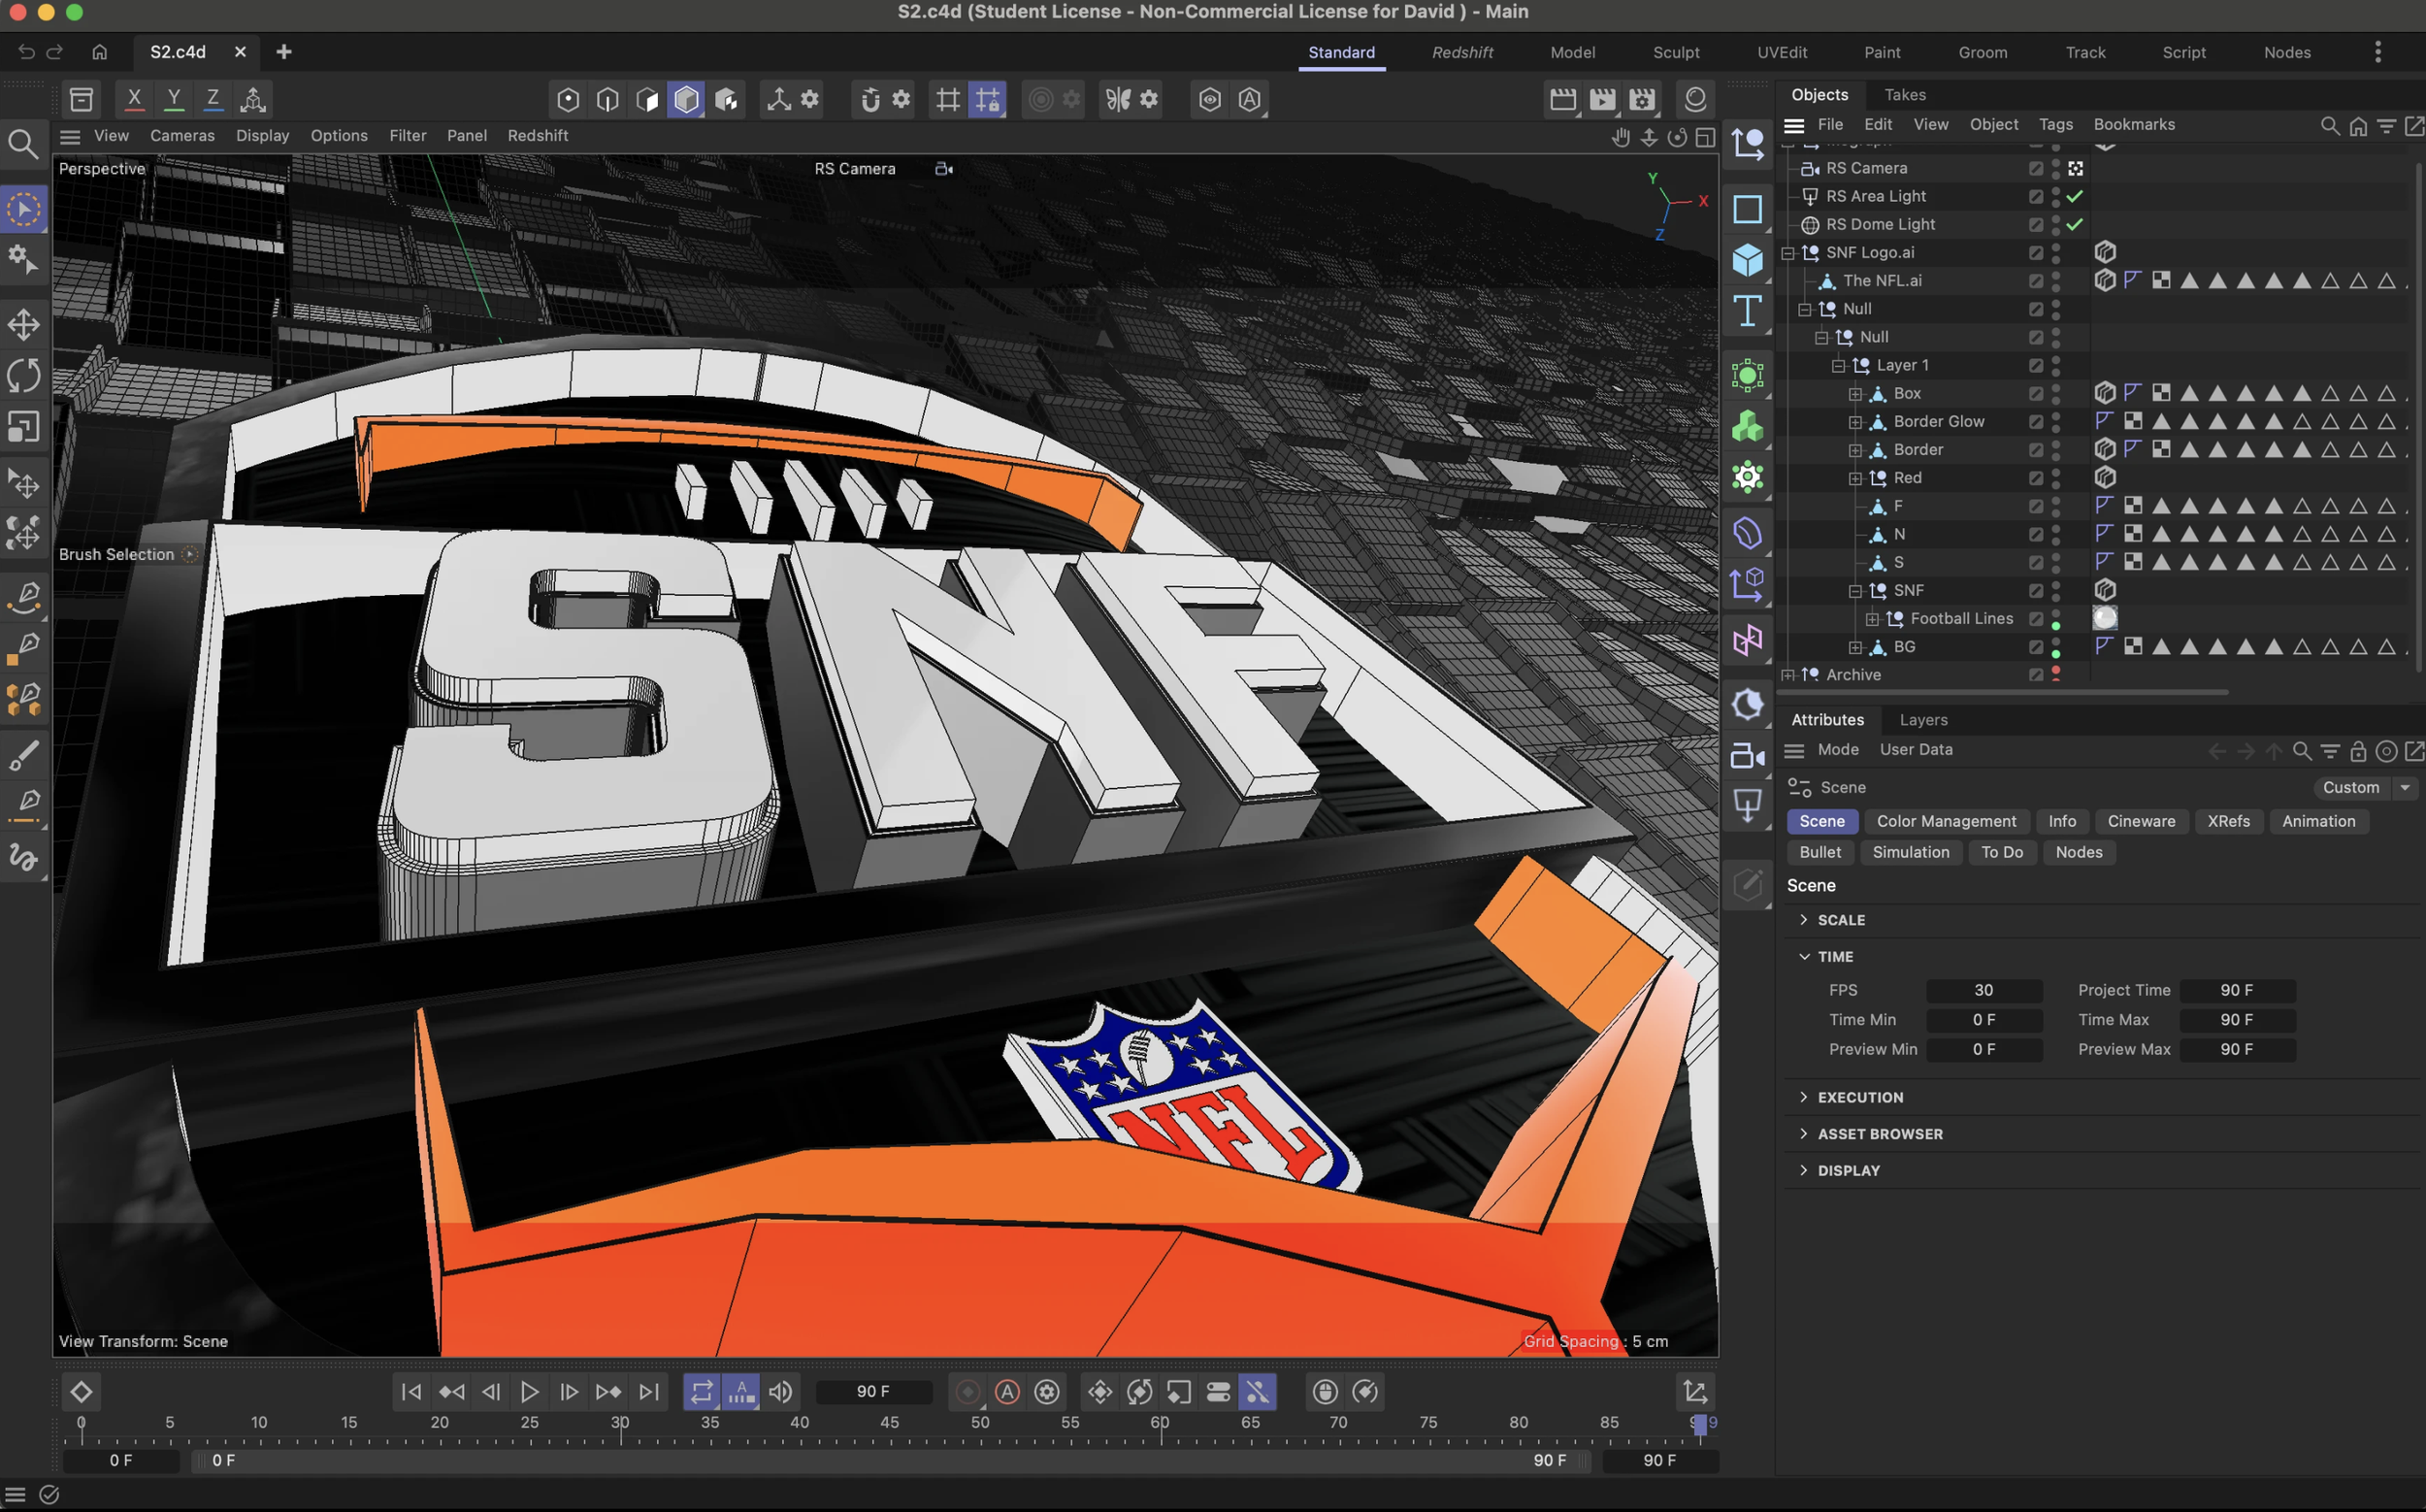Add a Camera object from the palette
The height and width of the screenshot is (1512, 2426).
pos(1747,755)
